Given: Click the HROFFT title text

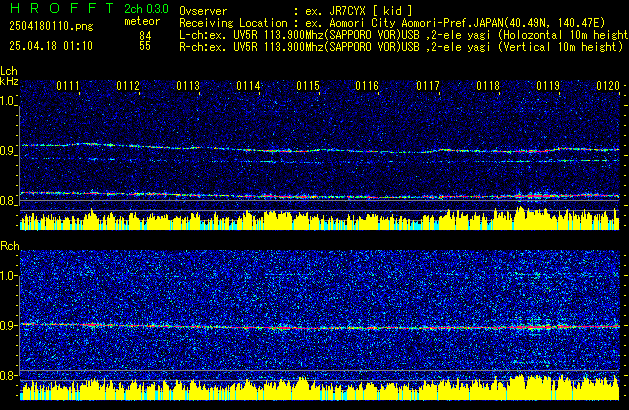Looking at the screenshot, I should coord(61,8).
